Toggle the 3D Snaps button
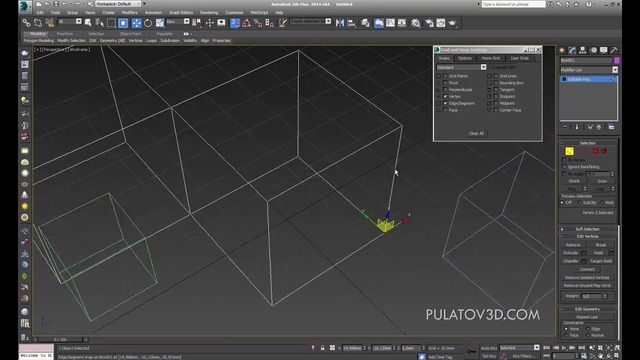The image size is (640, 360). pyautogui.click(x=235, y=23)
